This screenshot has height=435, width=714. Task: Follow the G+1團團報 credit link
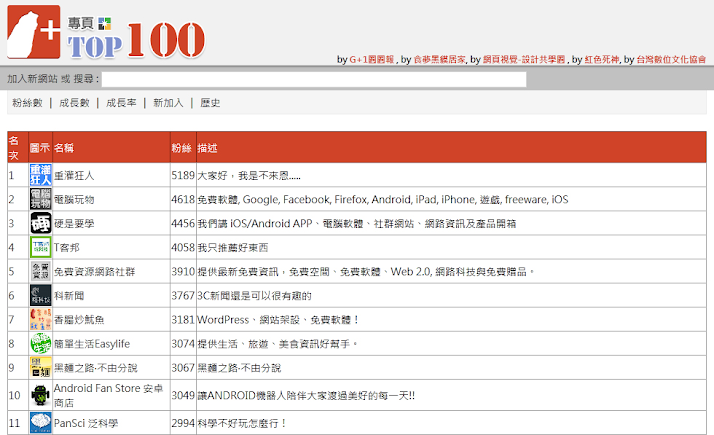372,59
